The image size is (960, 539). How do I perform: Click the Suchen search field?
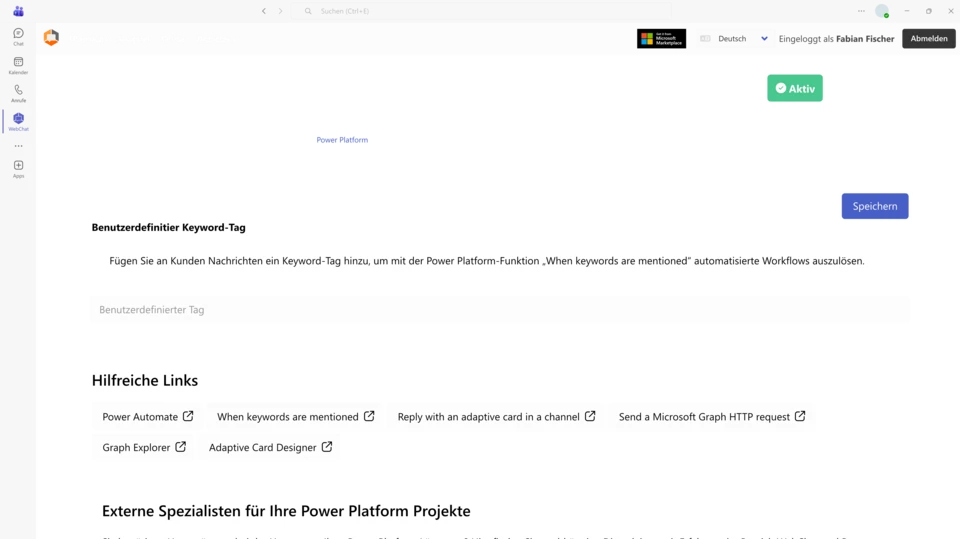(481, 11)
